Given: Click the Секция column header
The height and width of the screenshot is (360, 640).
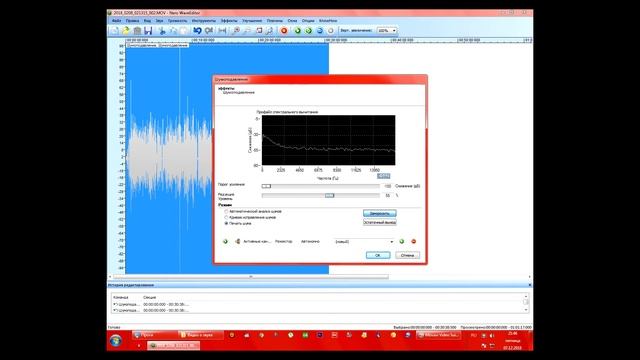Looking at the screenshot, I should tap(149, 298).
